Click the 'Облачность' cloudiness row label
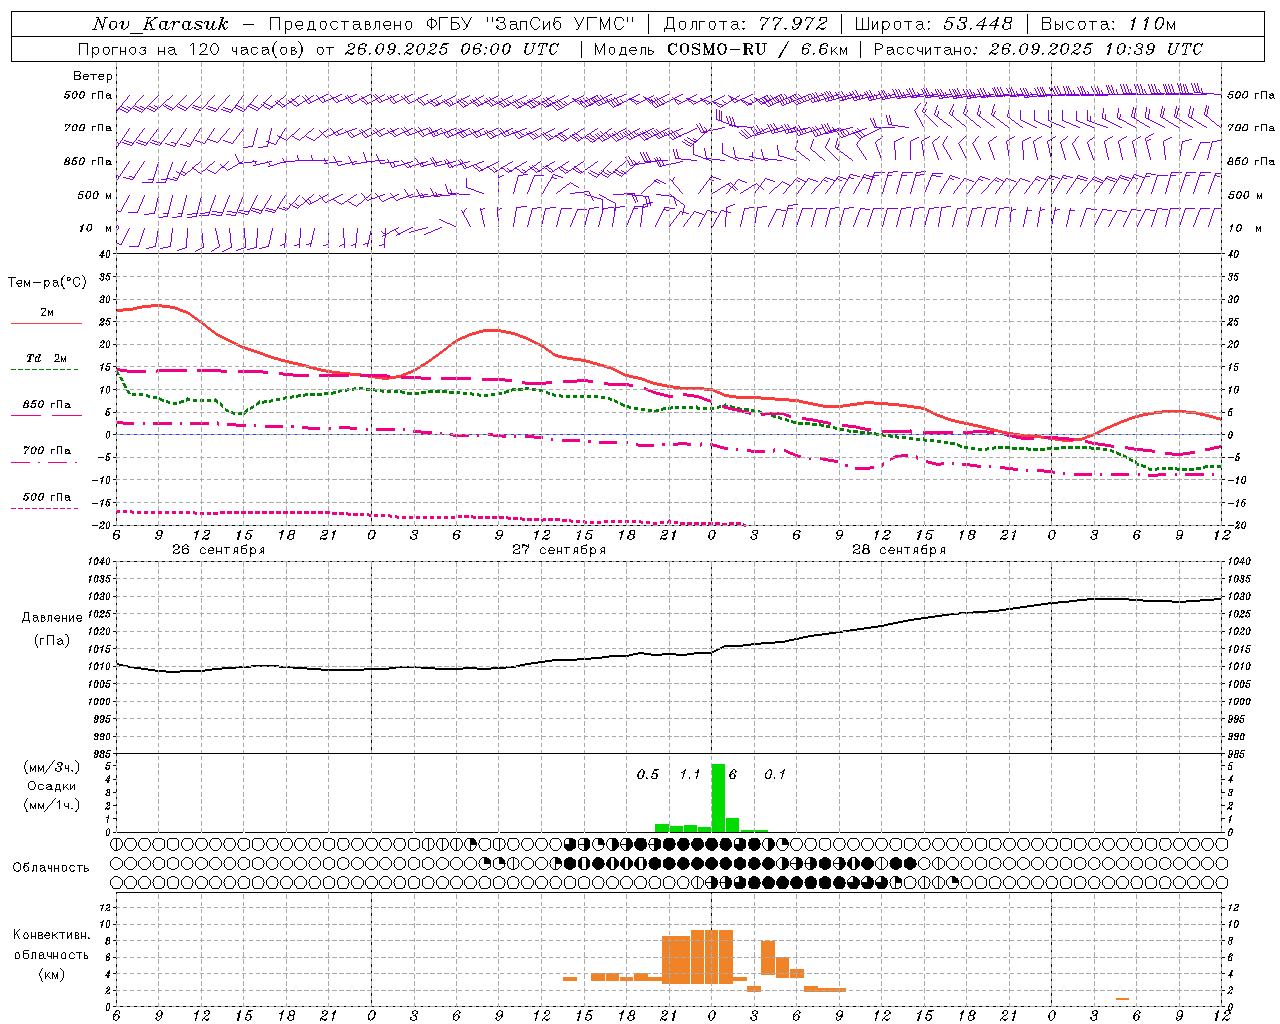The image size is (1280, 1024). click(x=51, y=868)
